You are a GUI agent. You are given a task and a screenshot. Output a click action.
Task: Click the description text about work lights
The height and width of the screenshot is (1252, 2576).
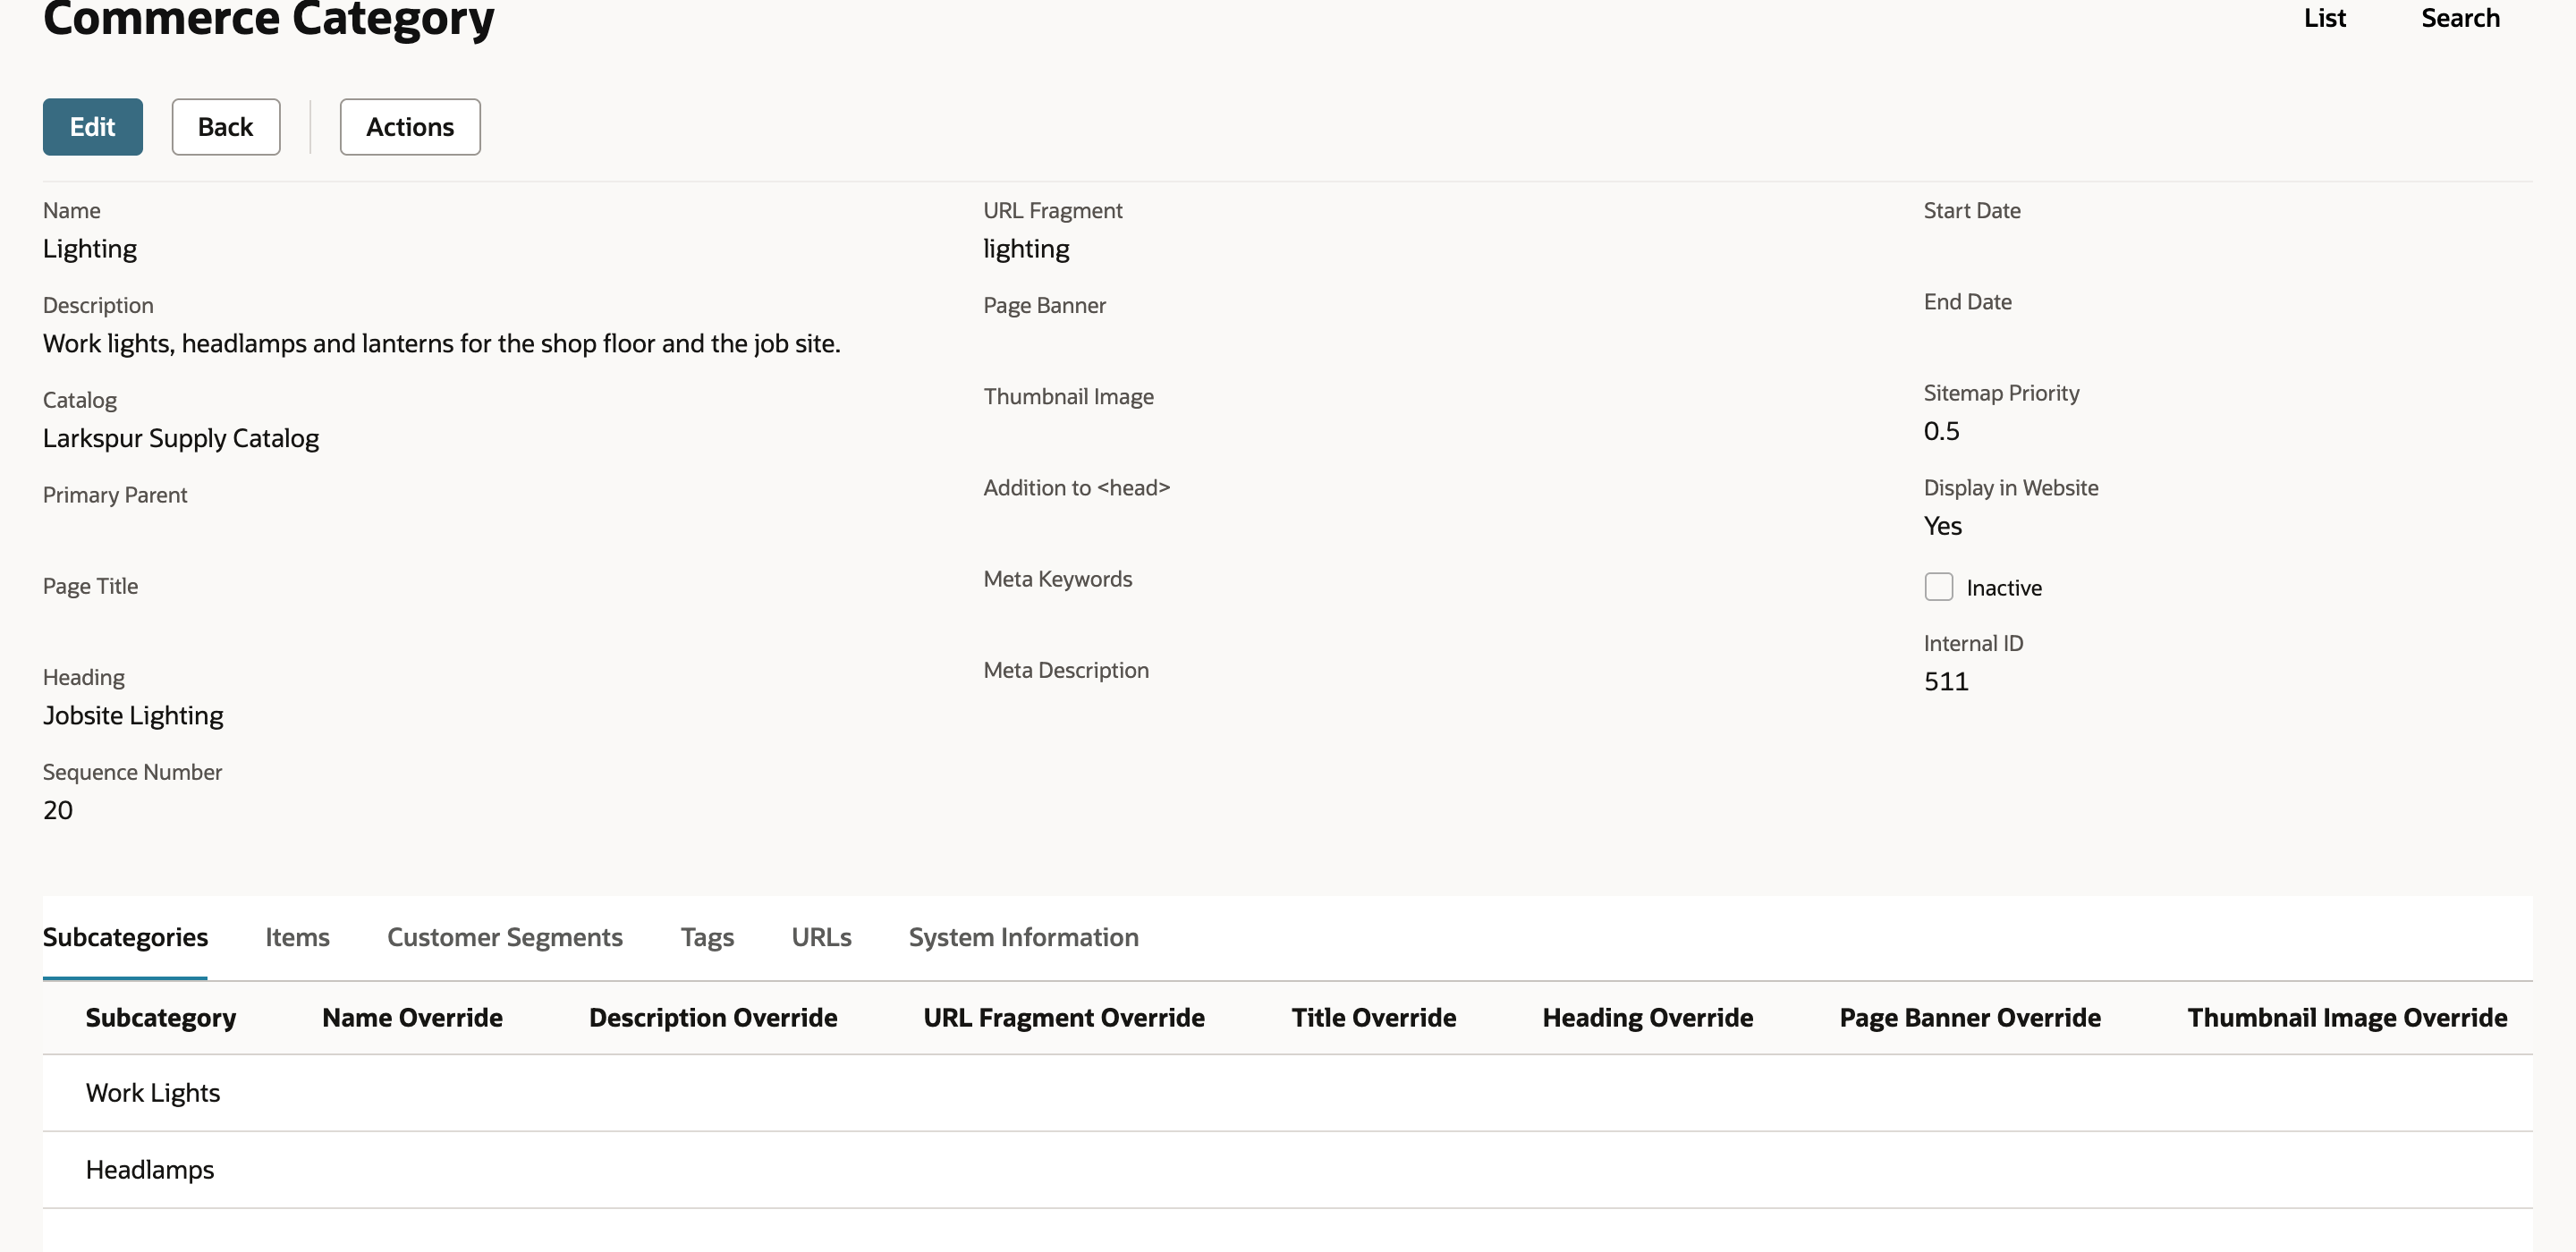pos(442,344)
